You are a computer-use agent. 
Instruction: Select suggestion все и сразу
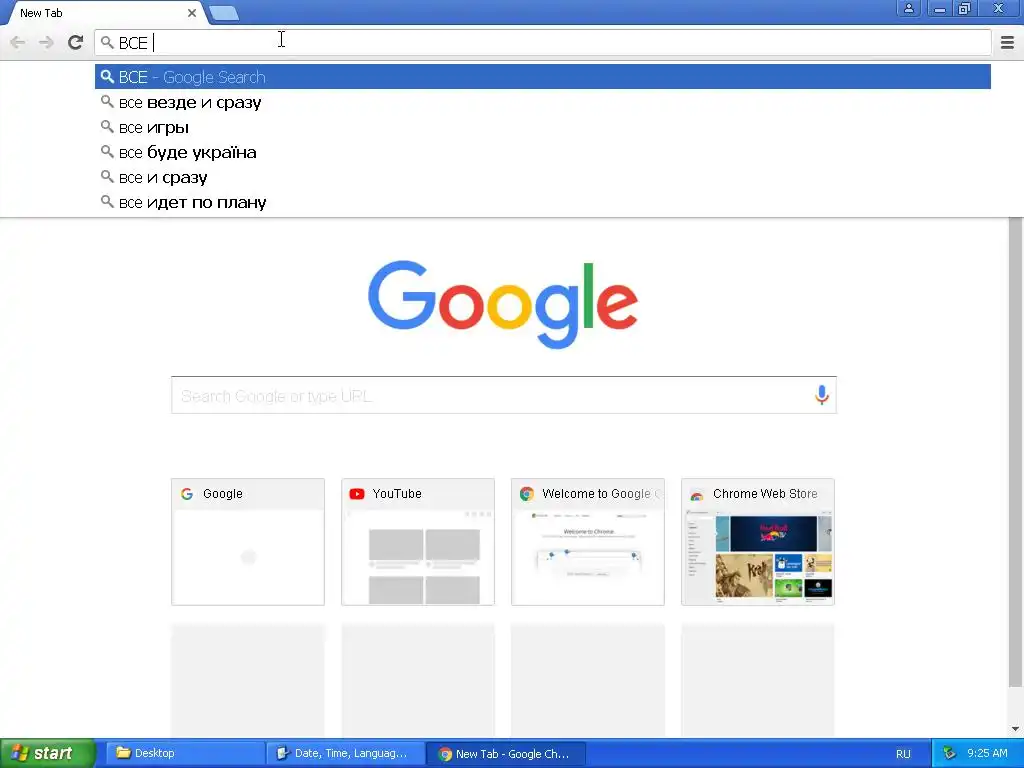pyautogui.click(x=542, y=178)
